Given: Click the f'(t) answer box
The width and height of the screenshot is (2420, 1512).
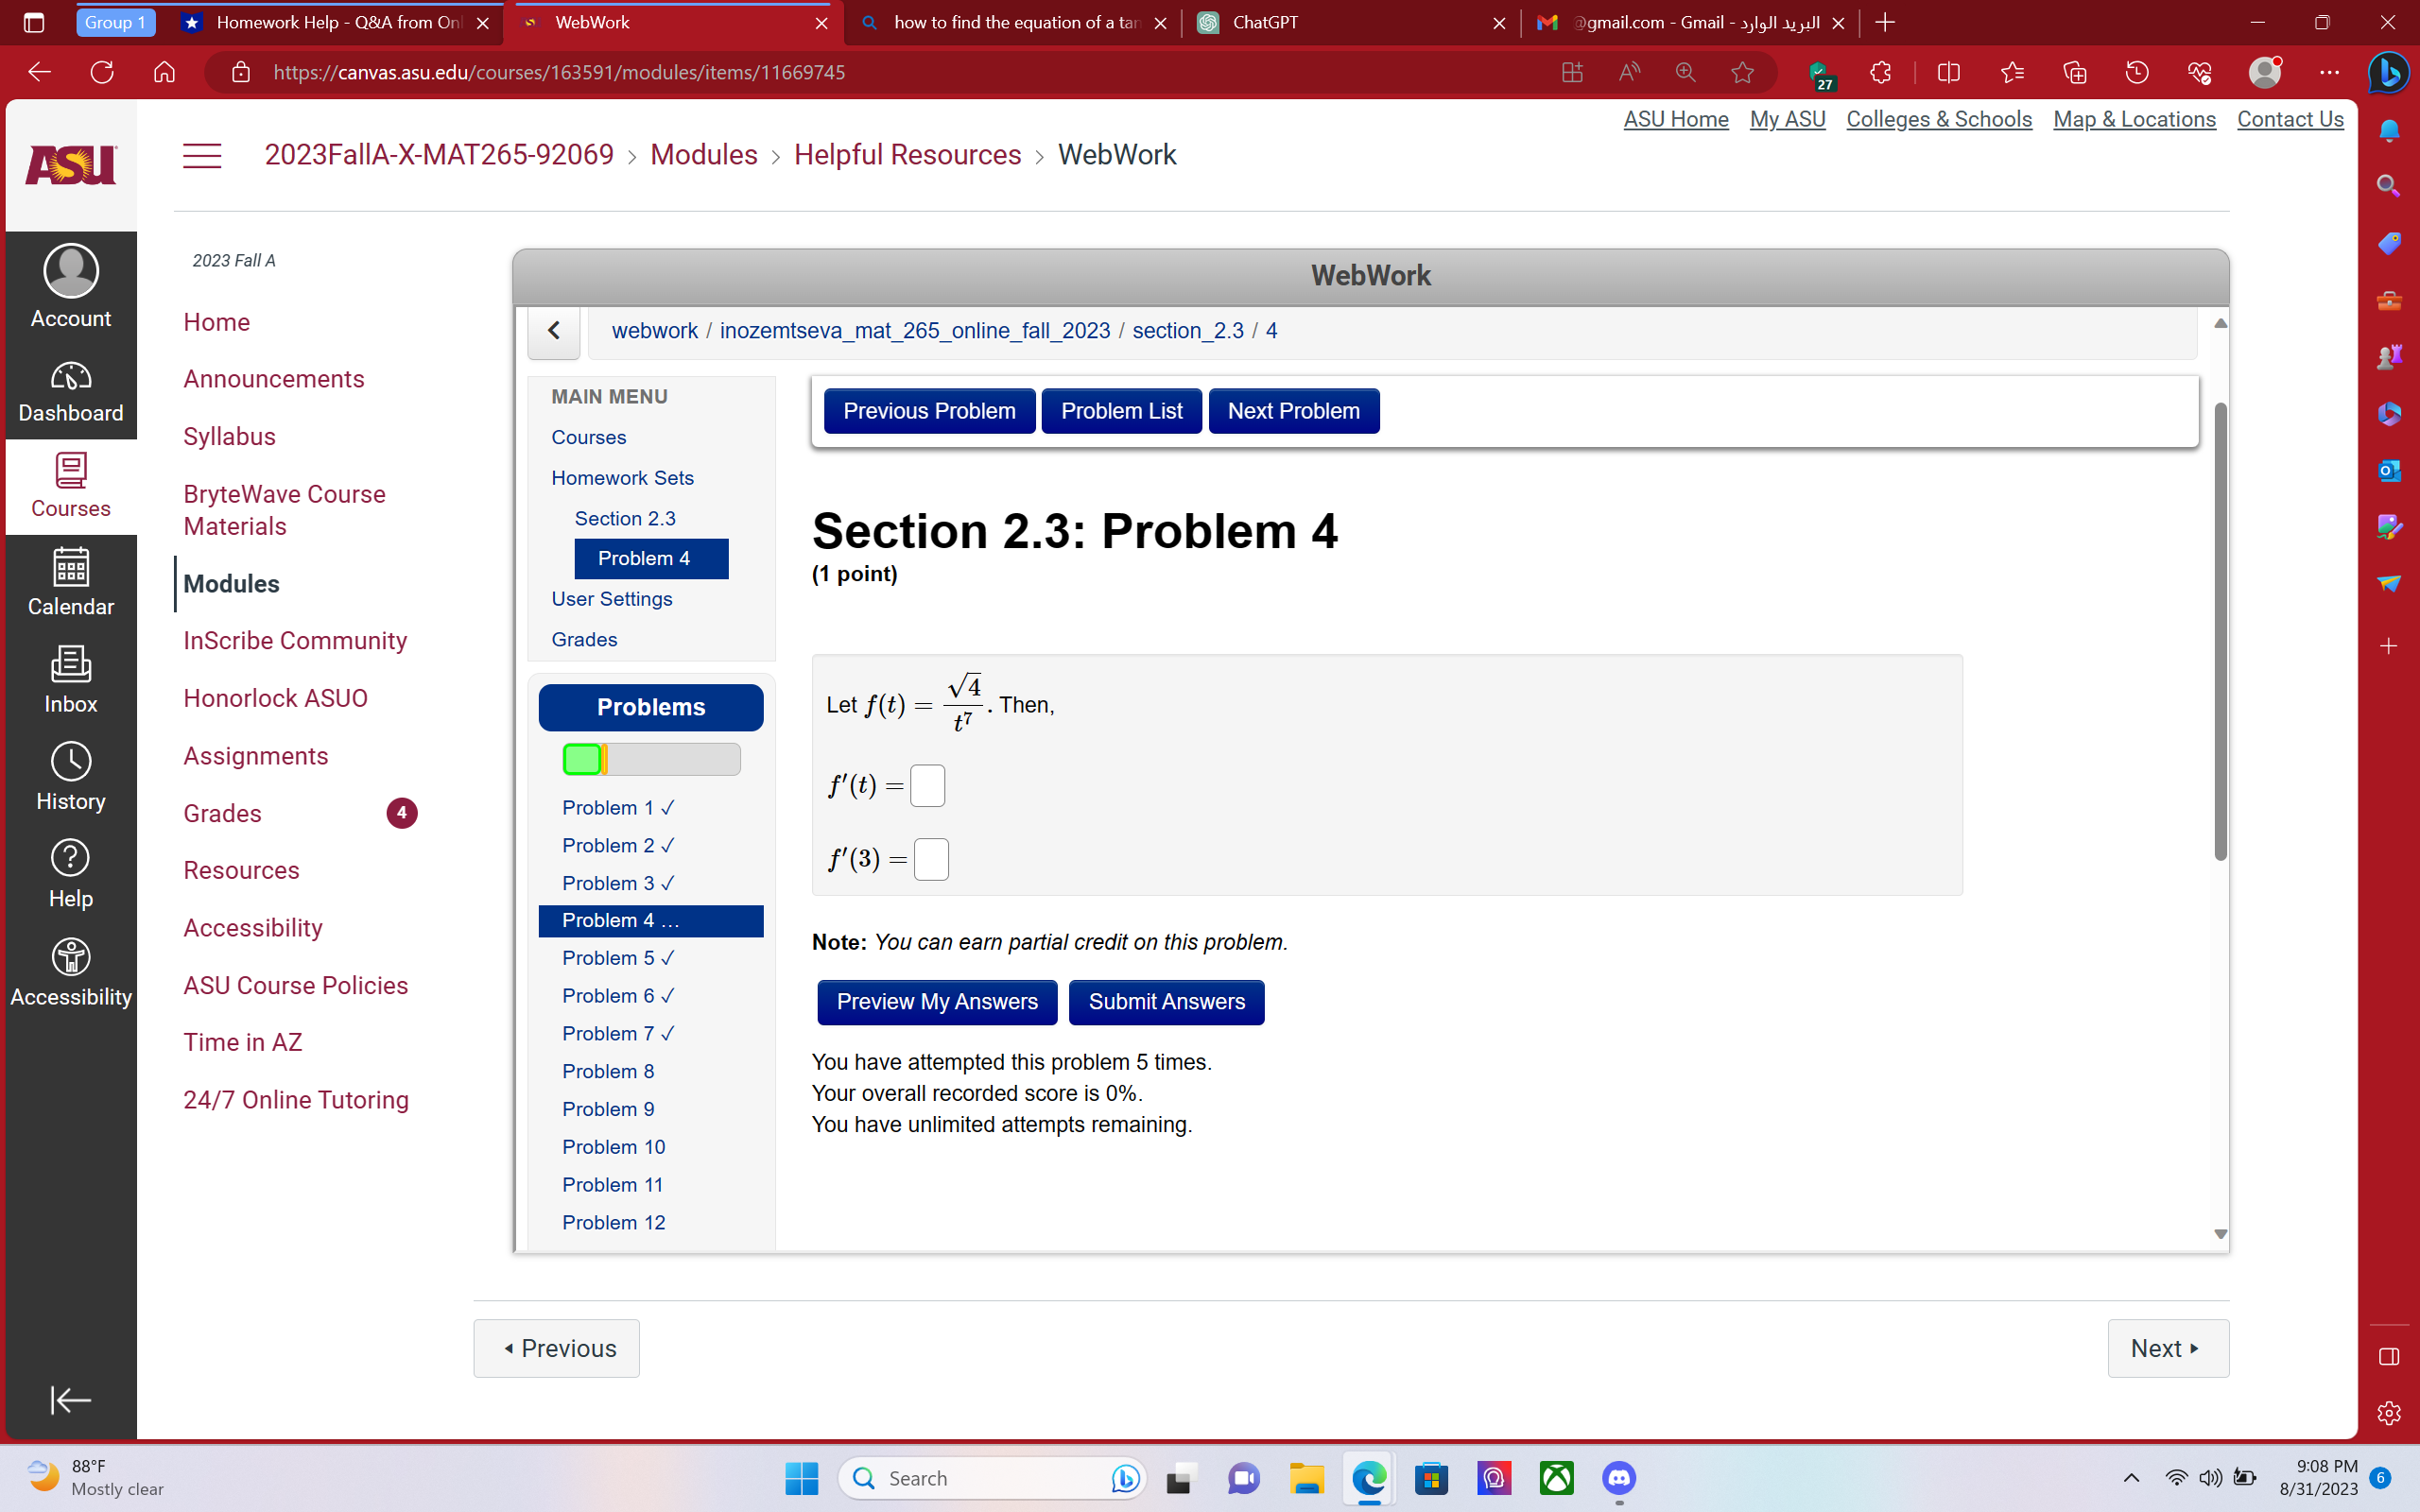Looking at the screenshot, I should (927, 785).
